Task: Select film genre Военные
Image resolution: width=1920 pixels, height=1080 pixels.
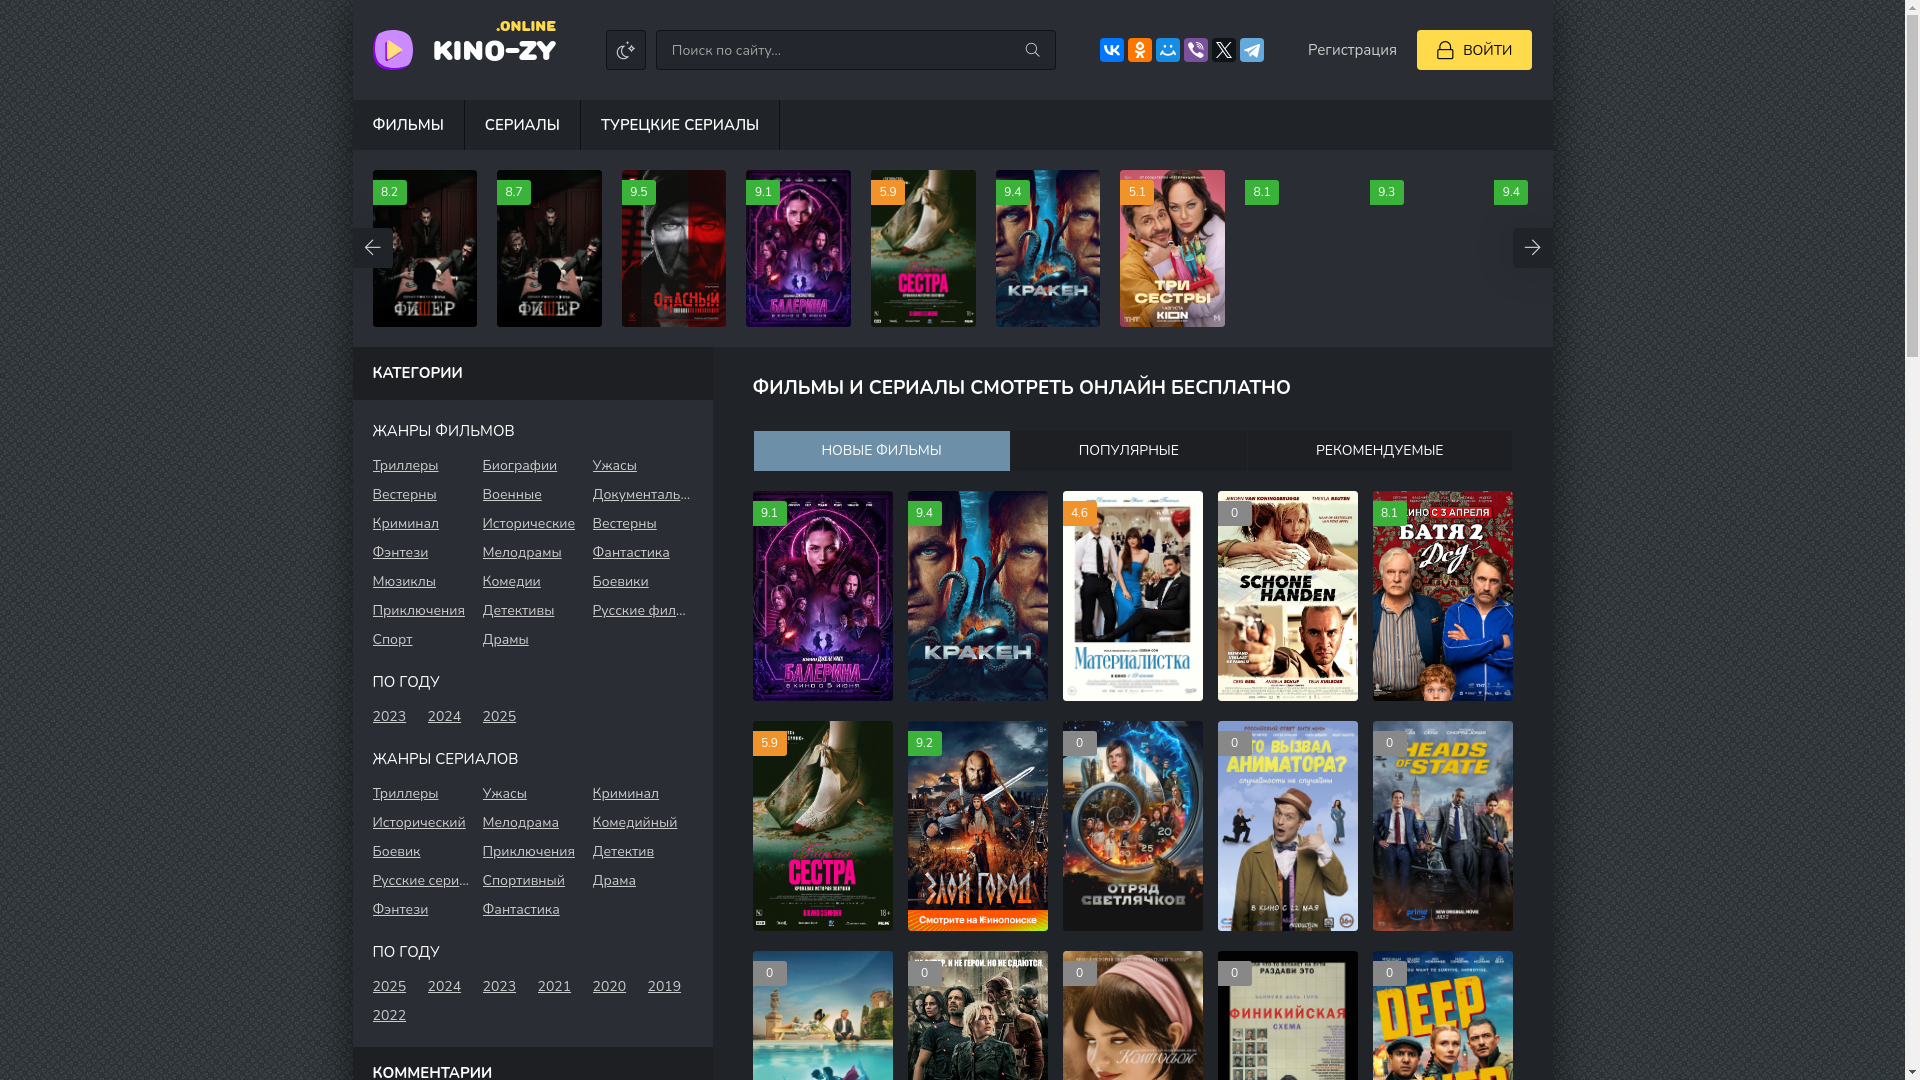Action: (x=512, y=495)
